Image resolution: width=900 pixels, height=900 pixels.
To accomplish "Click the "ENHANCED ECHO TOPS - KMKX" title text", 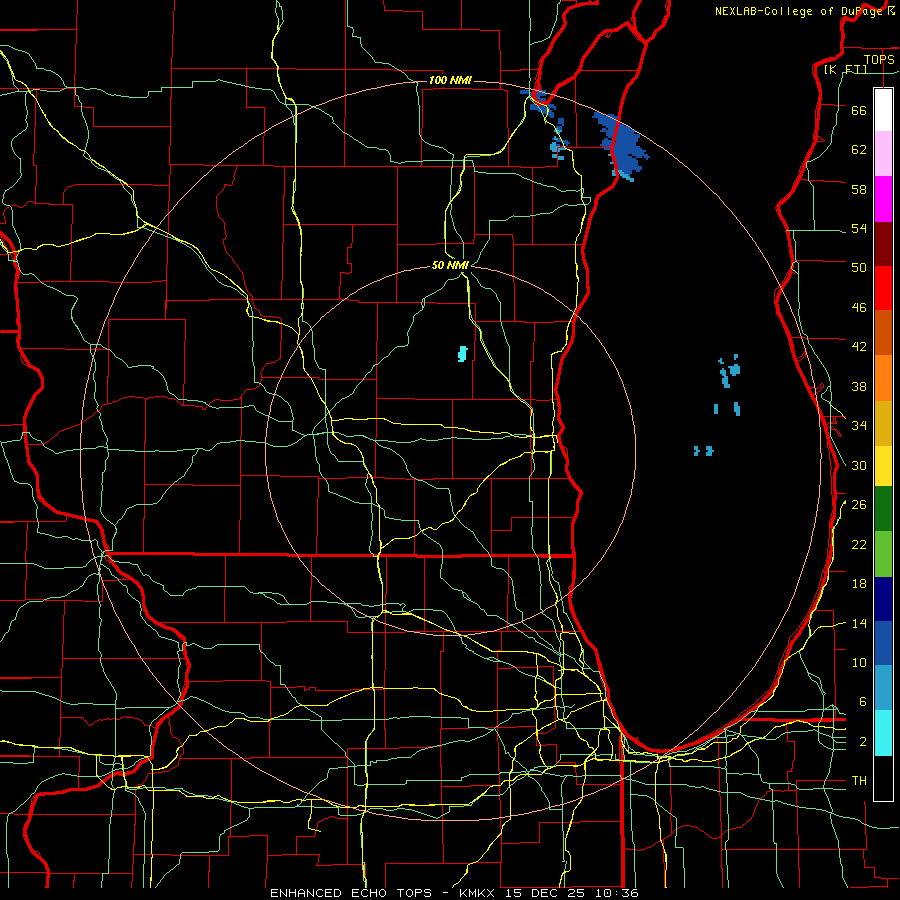I will point(384,893).
